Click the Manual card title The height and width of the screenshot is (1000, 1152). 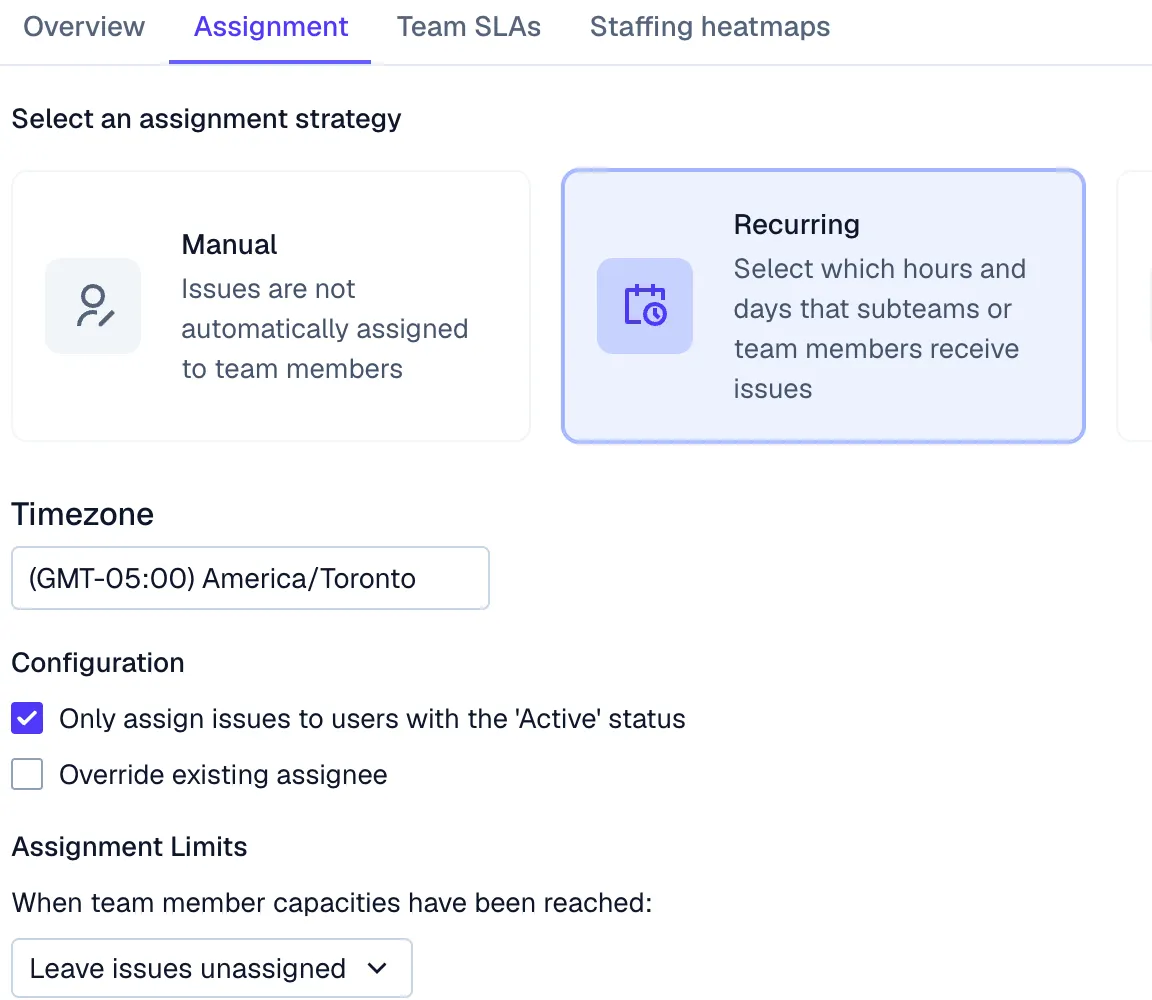coord(230,245)
